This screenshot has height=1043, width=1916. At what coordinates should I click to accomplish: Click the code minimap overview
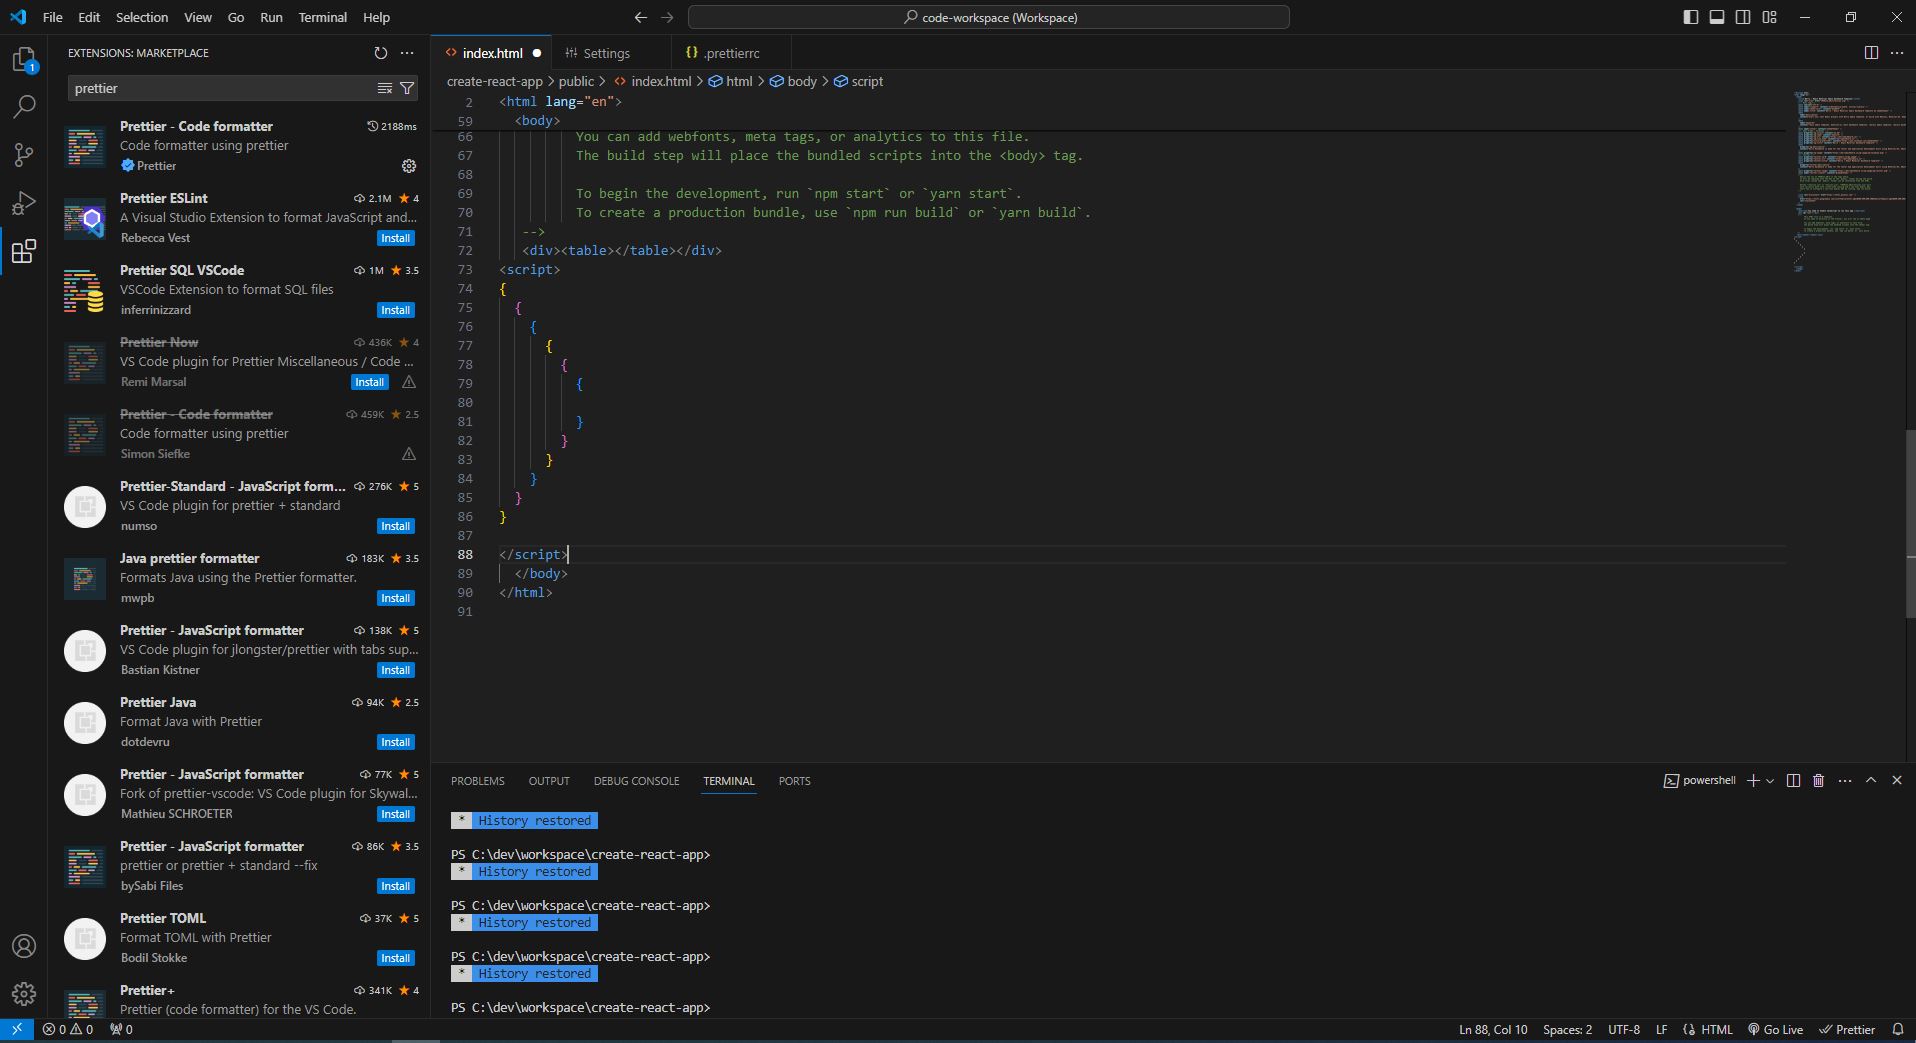(x=1847, y=180)
